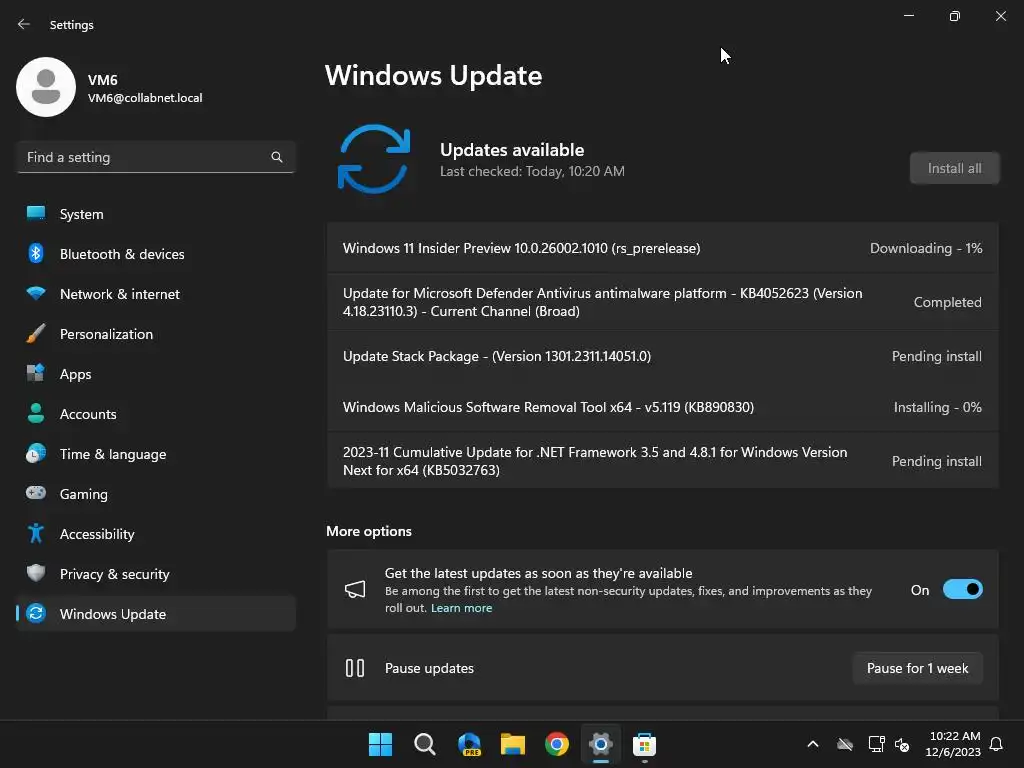Click the Personalization paintbrush icon

point(36,334)
